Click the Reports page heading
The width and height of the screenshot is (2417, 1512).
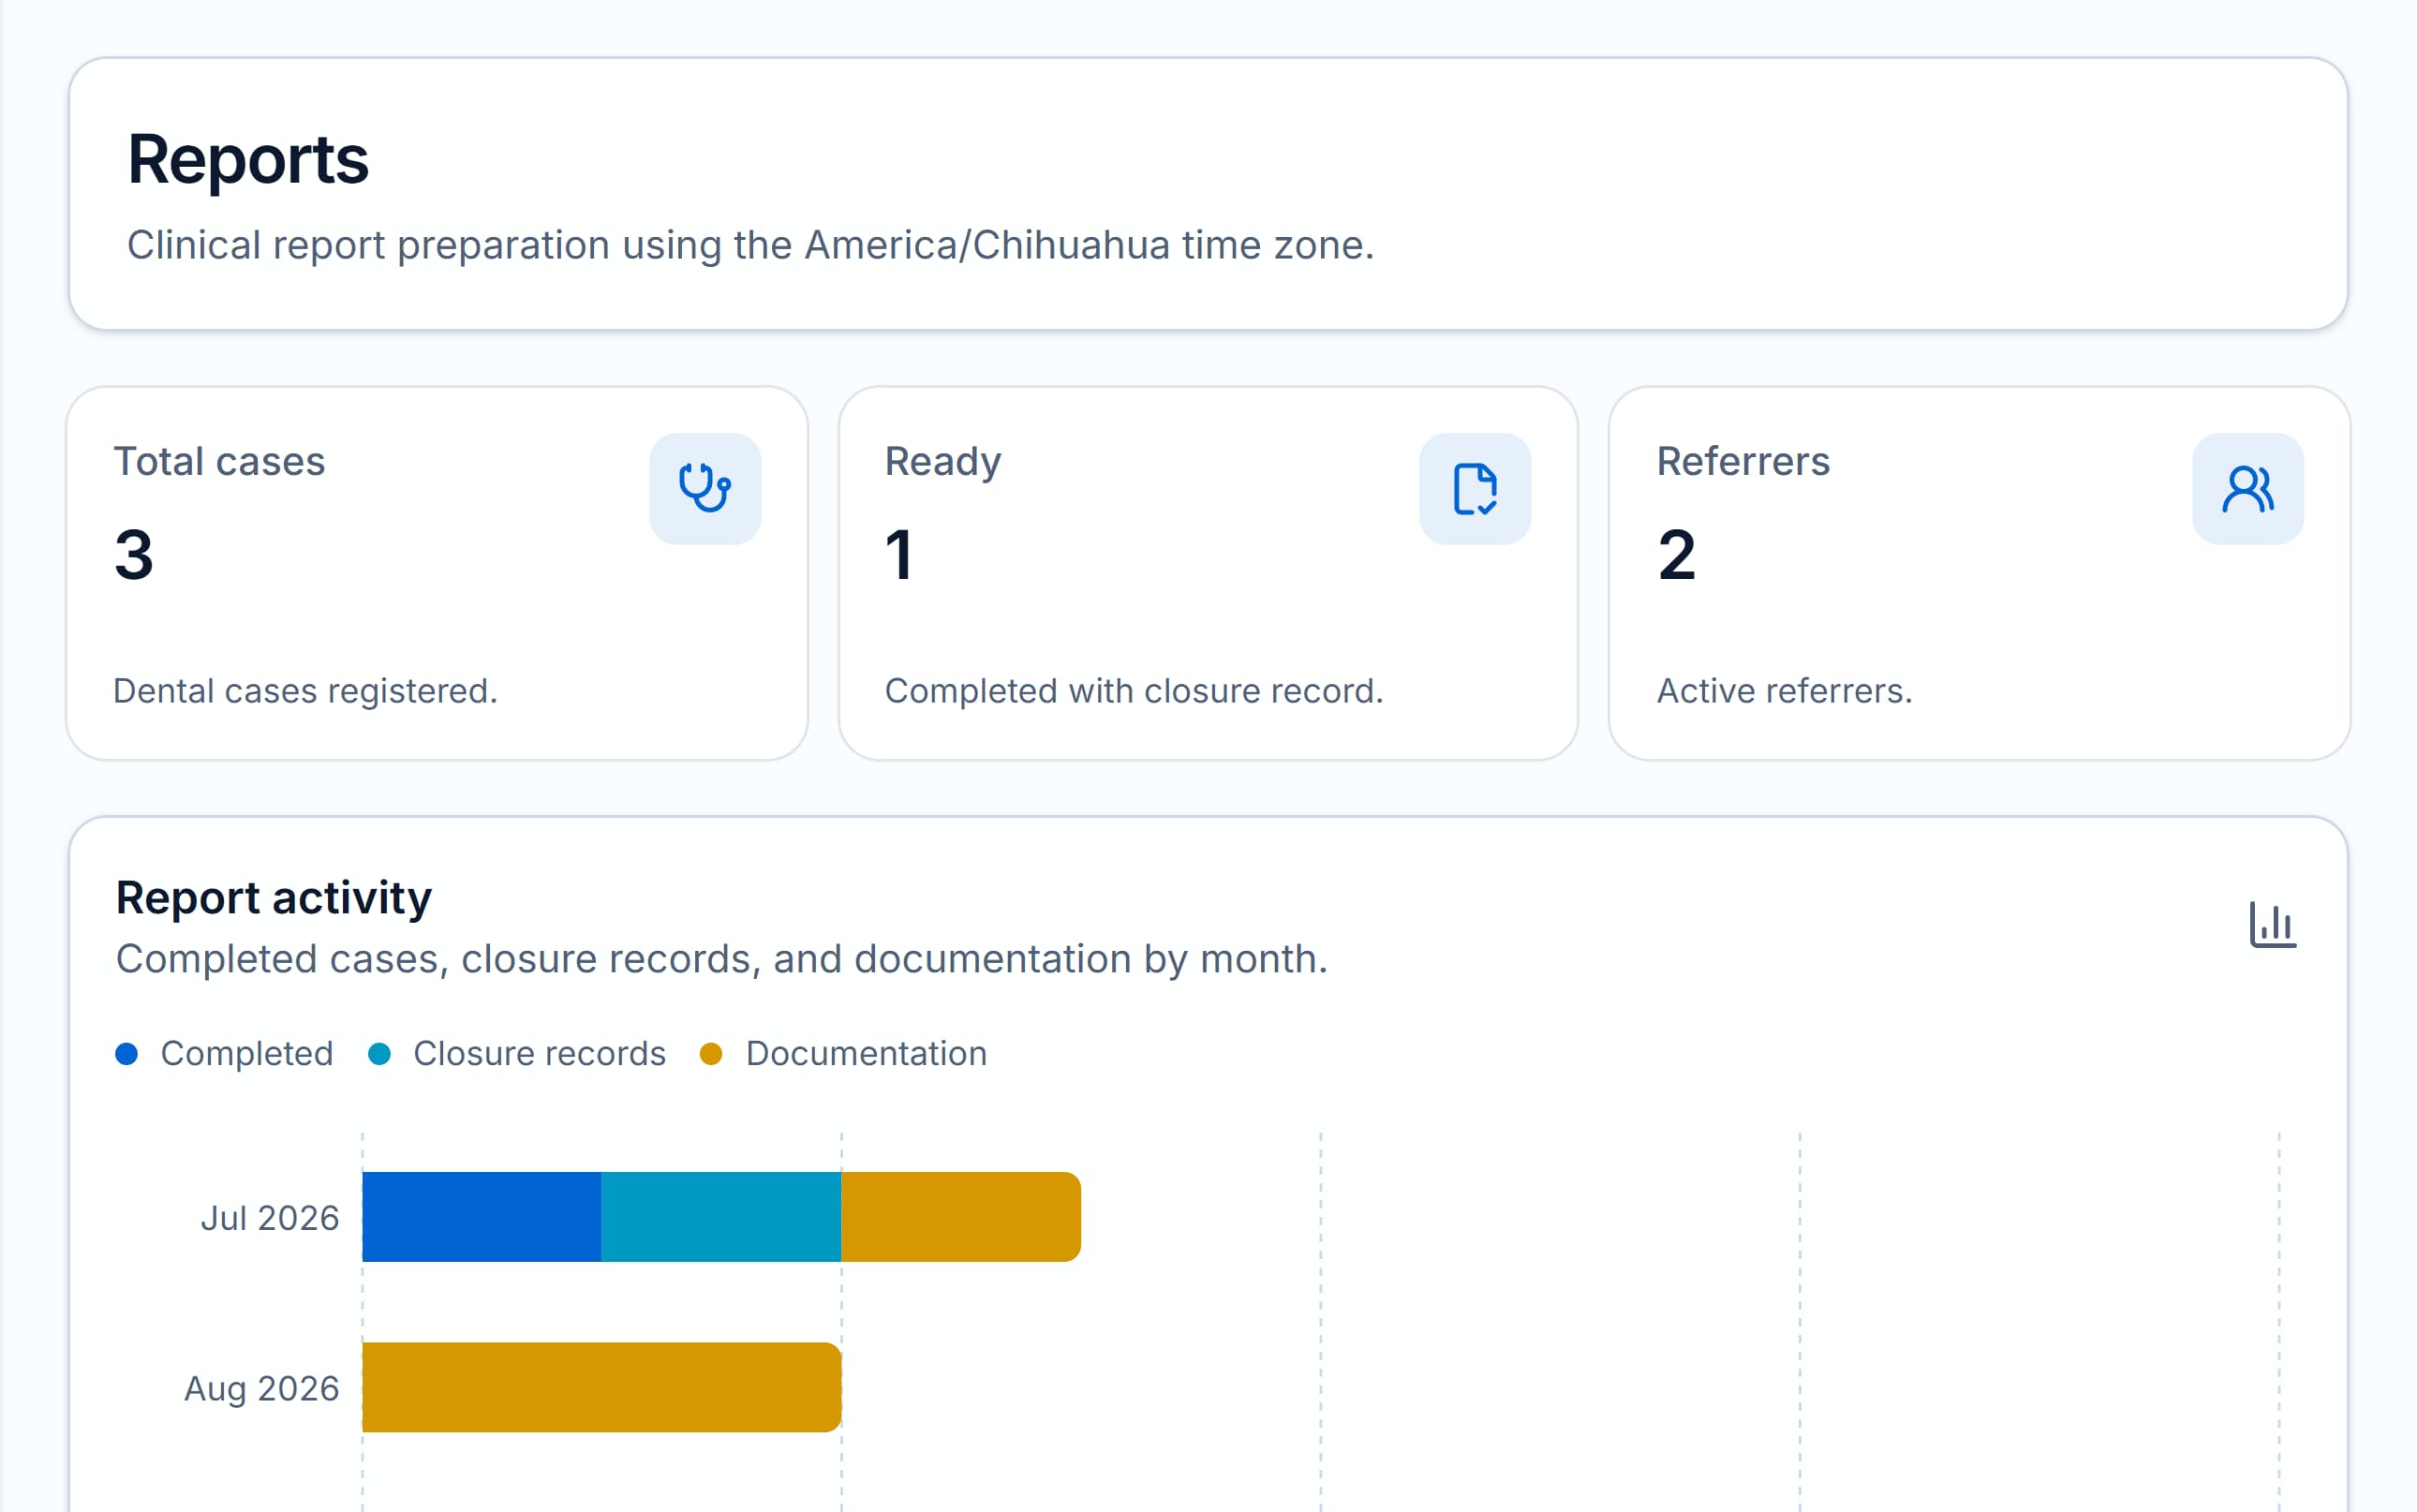coord(248,159)
